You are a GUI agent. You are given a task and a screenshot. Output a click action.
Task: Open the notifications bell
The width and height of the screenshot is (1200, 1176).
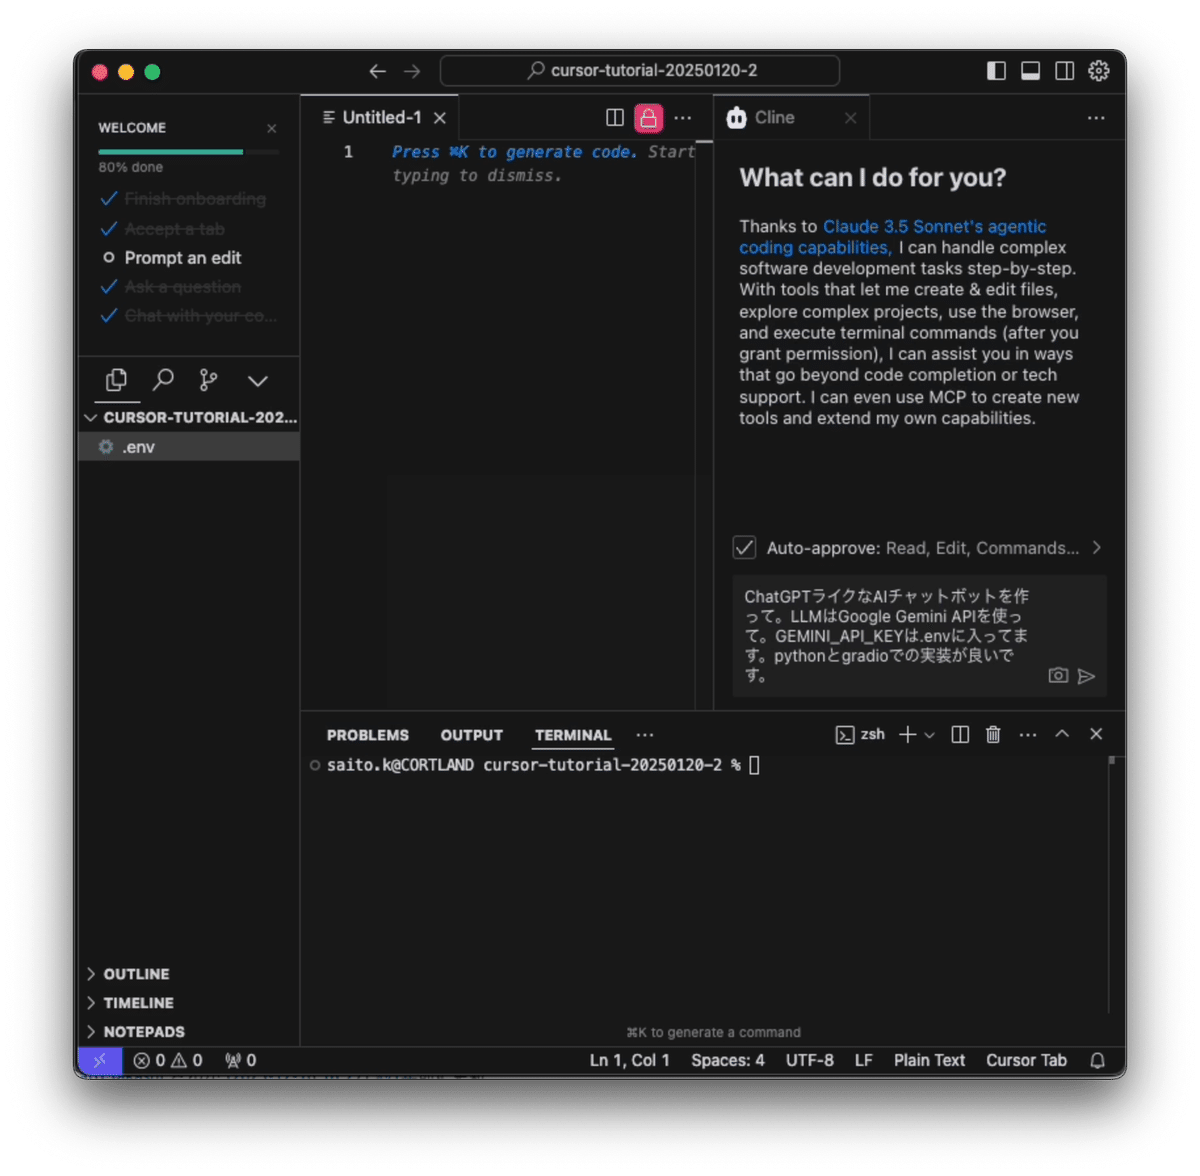click(1098, 1061)
